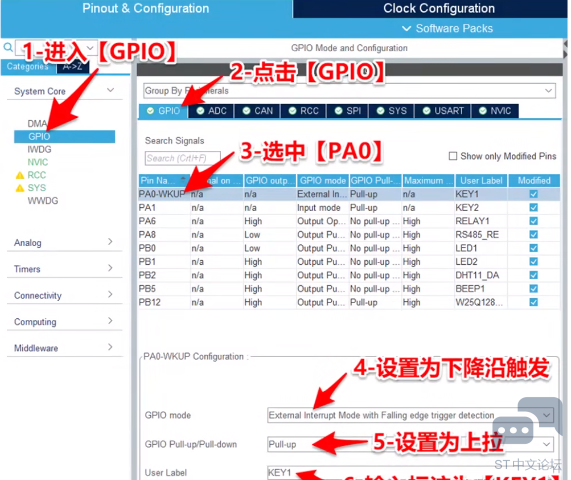Viewport: 571px width, 480px height.
Task: Click the SYS warning triangle icon
Action: click(20, 188)
